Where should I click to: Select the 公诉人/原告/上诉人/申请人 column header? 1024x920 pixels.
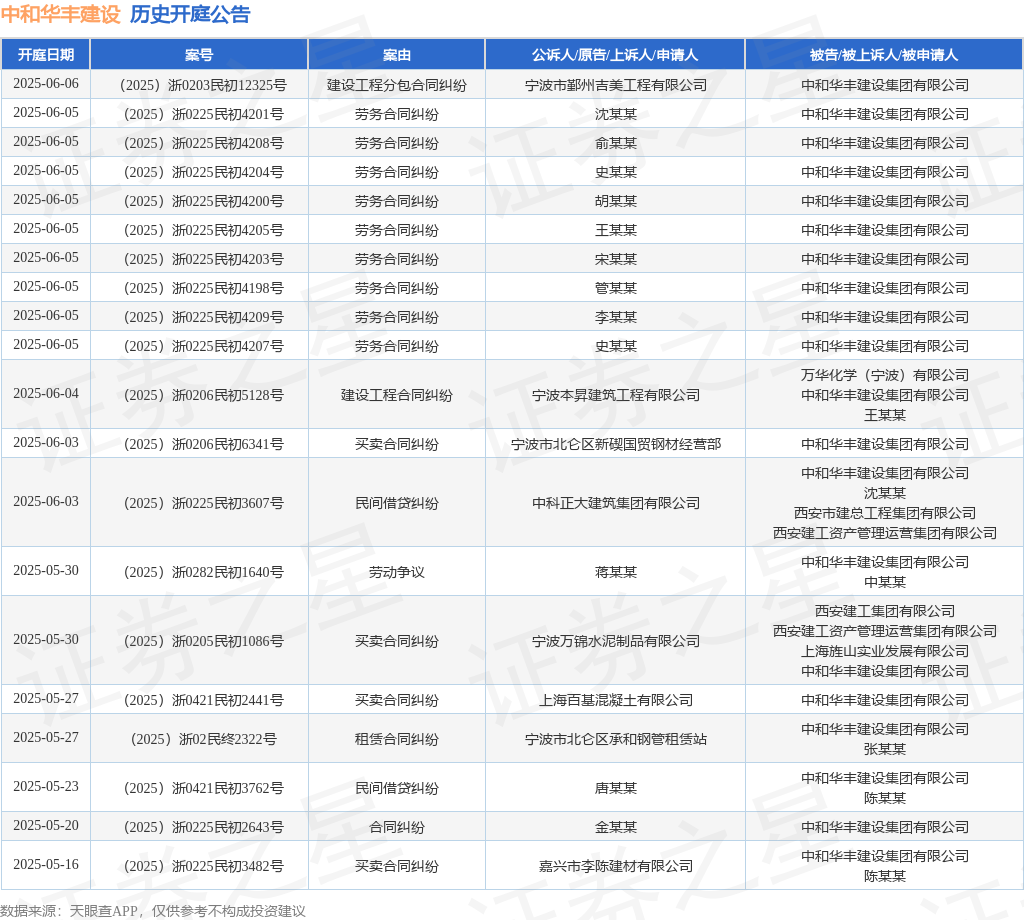tap(615, 55)
